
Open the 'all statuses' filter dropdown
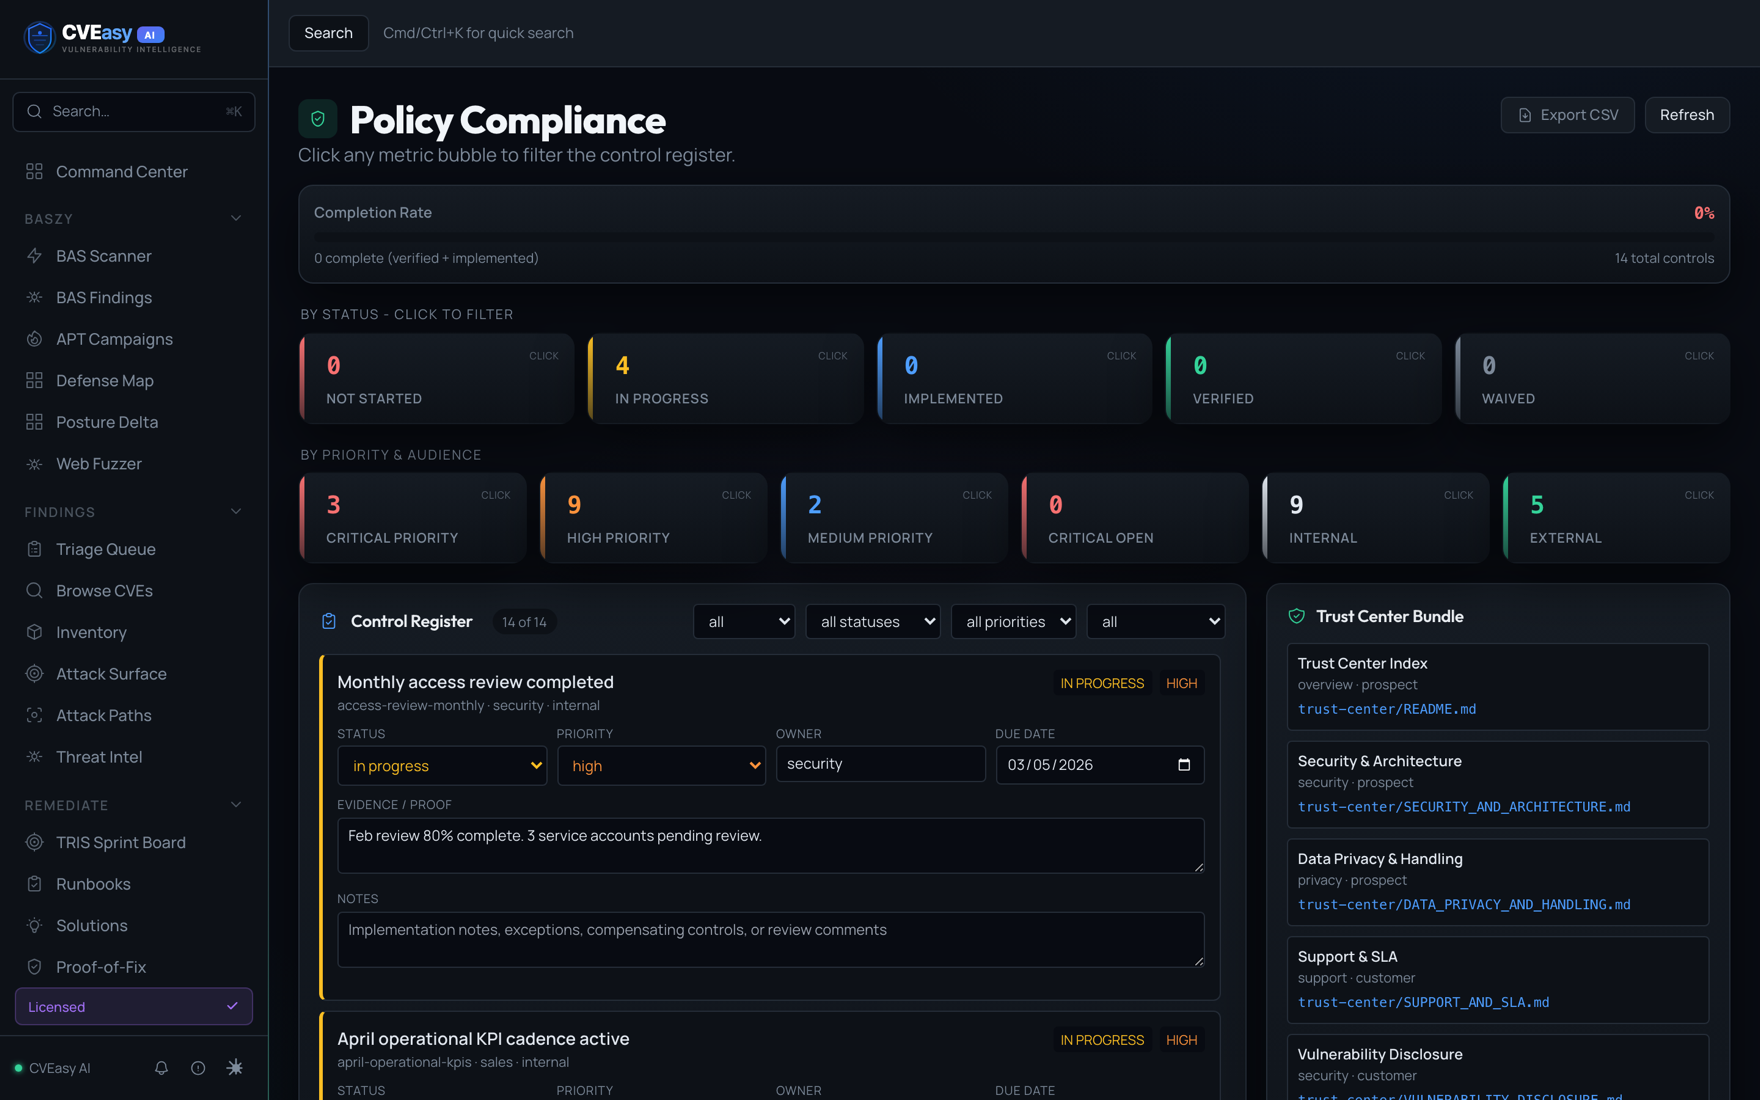pyautogui.click(x=873, y=621)
